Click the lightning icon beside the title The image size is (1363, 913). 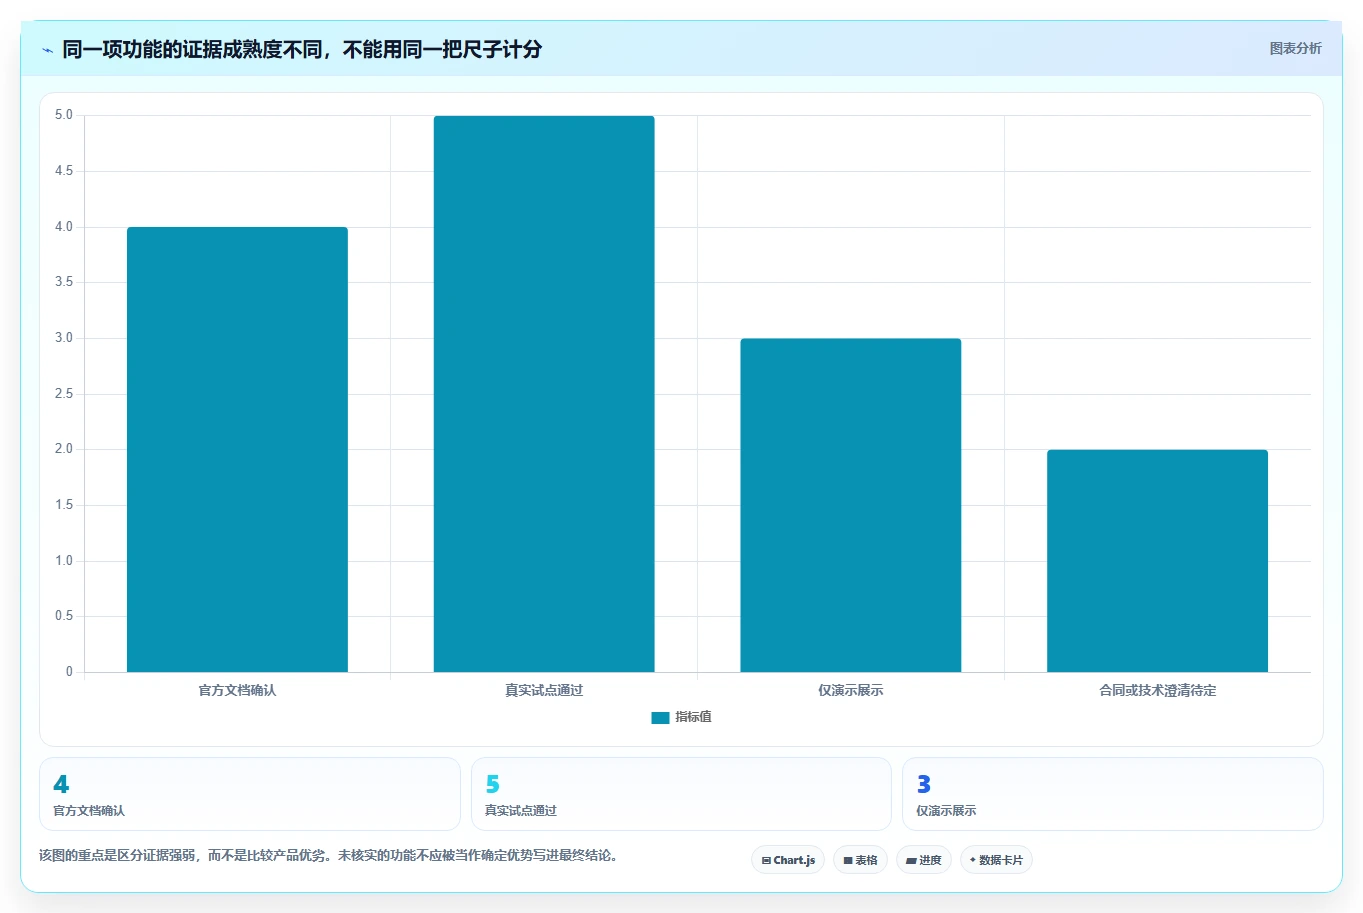(47, 50)
